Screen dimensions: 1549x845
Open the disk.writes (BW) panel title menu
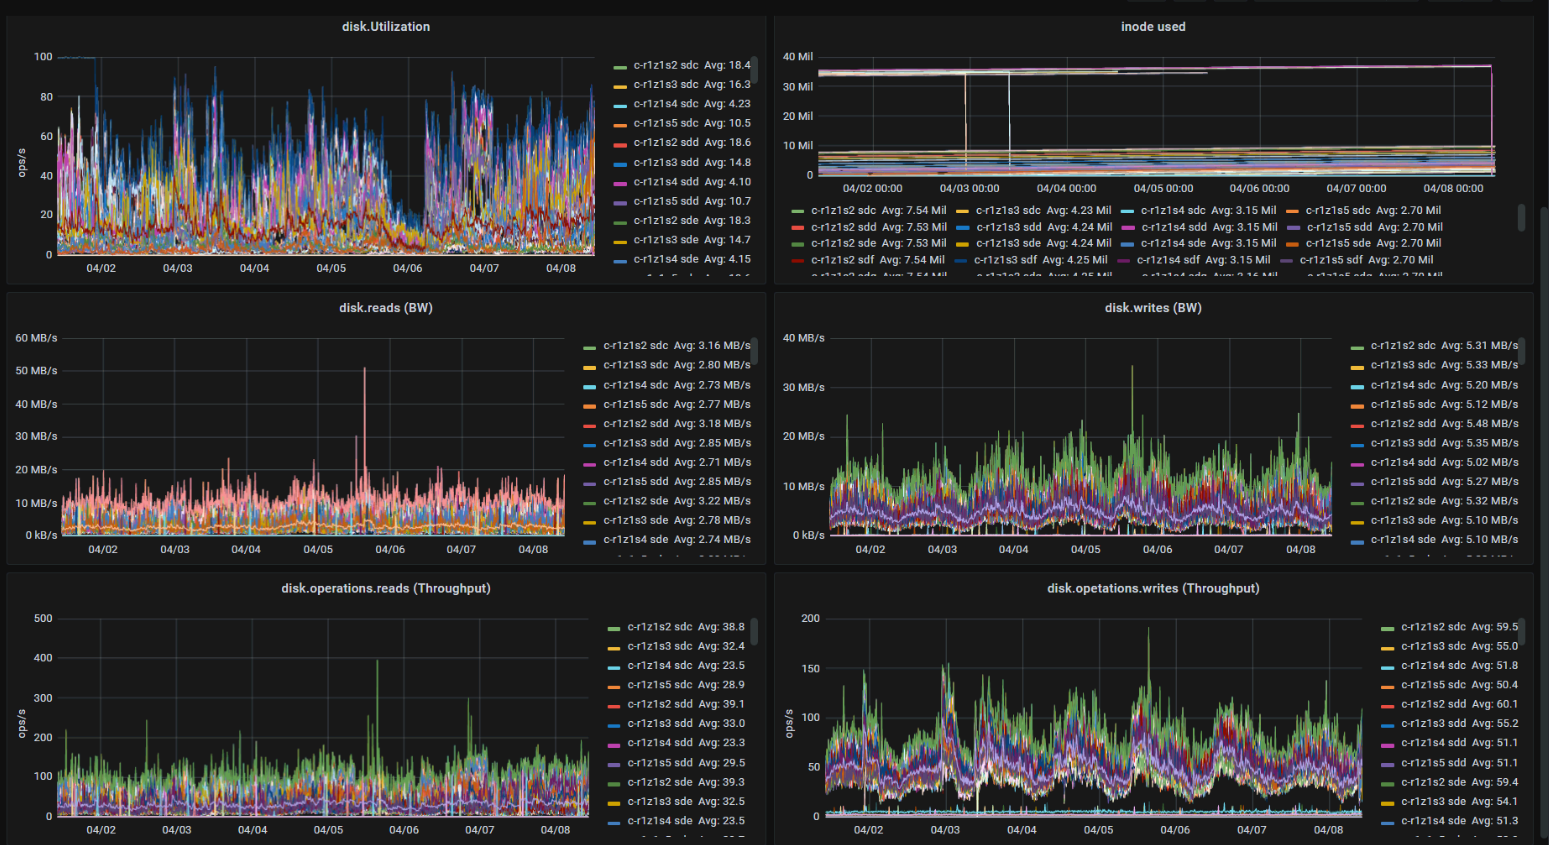tap(1153, 308)
